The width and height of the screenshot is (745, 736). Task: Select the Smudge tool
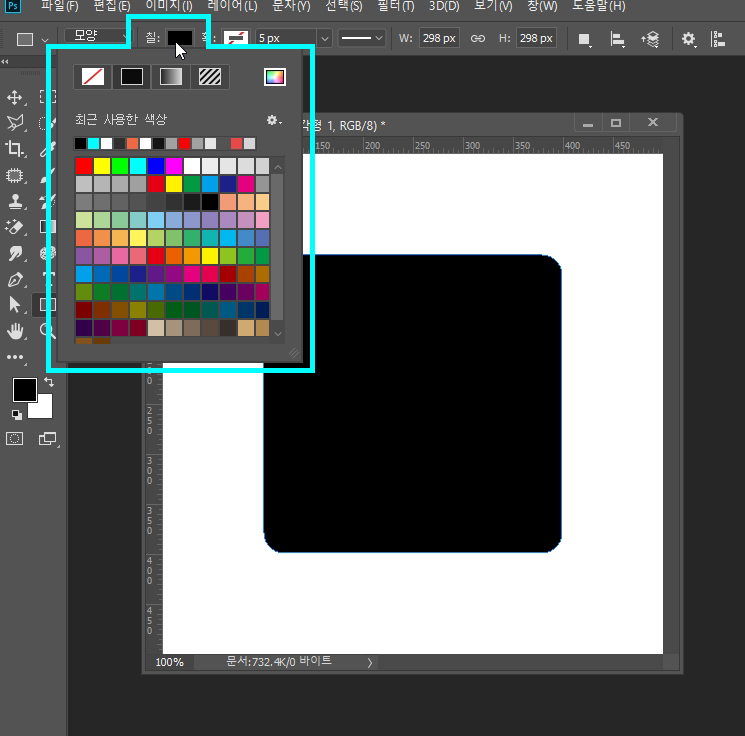pyautogui.click(x=15, y=253)
